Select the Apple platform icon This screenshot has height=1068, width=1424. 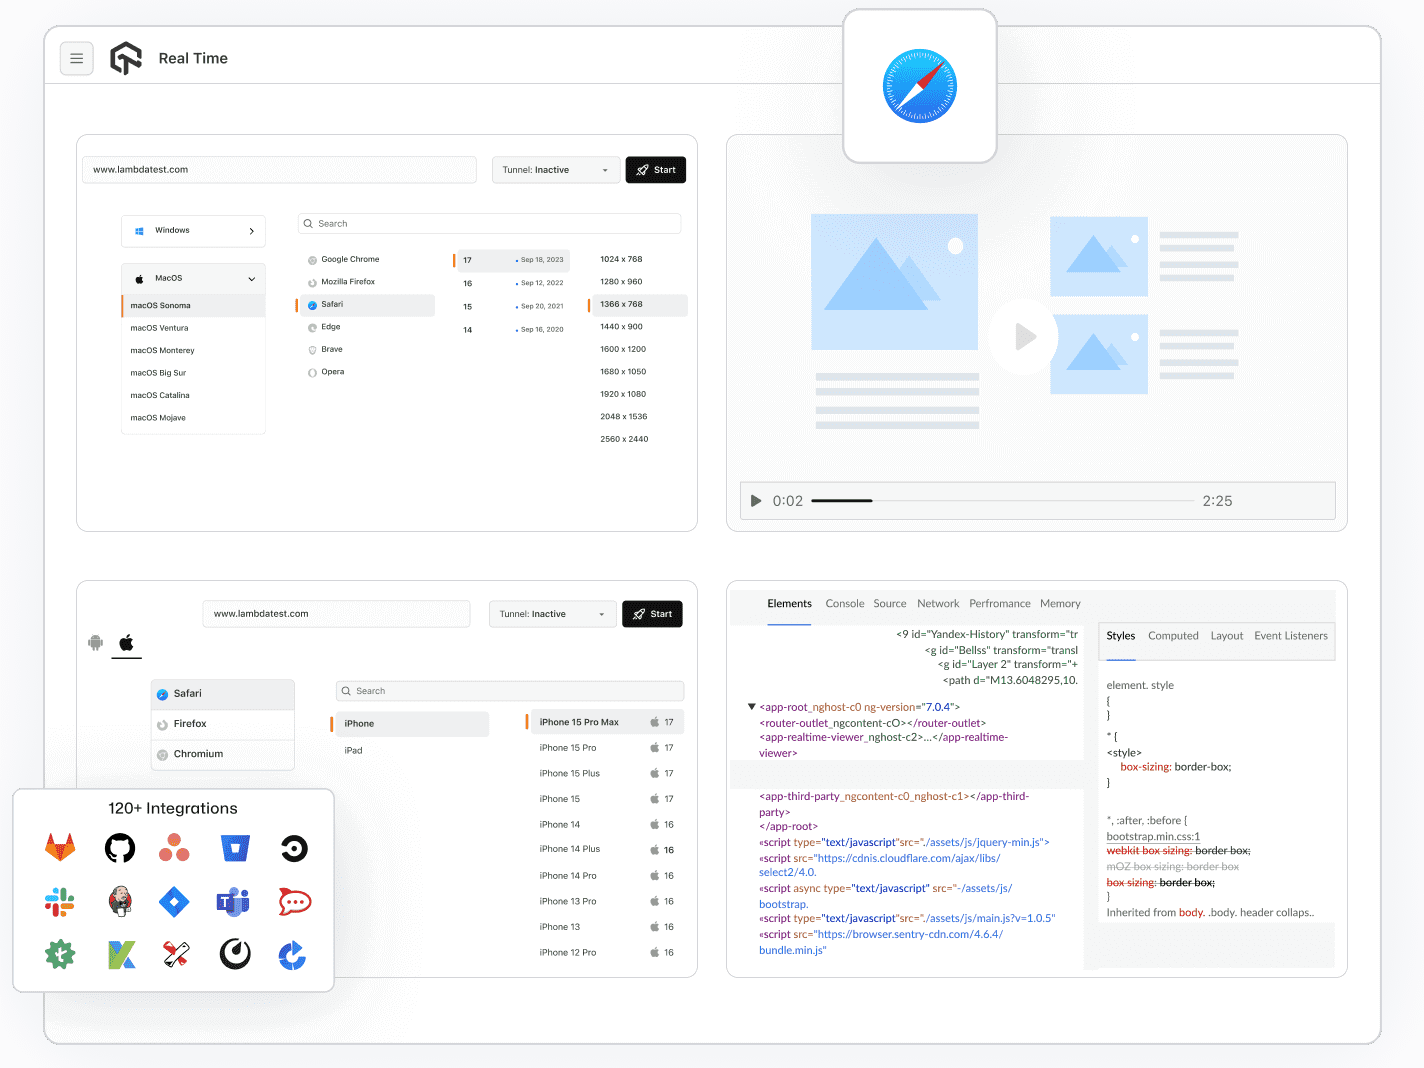point(126,643)
